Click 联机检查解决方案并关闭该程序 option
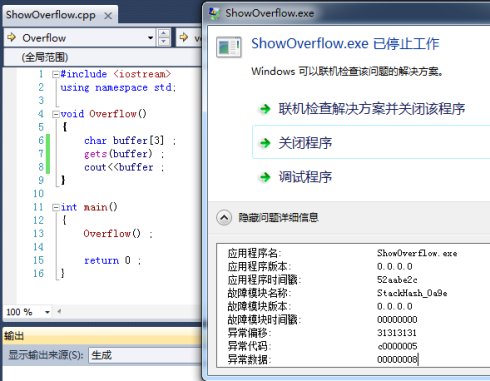The width and height of the screenshot is (490, 381). point(371,109)
